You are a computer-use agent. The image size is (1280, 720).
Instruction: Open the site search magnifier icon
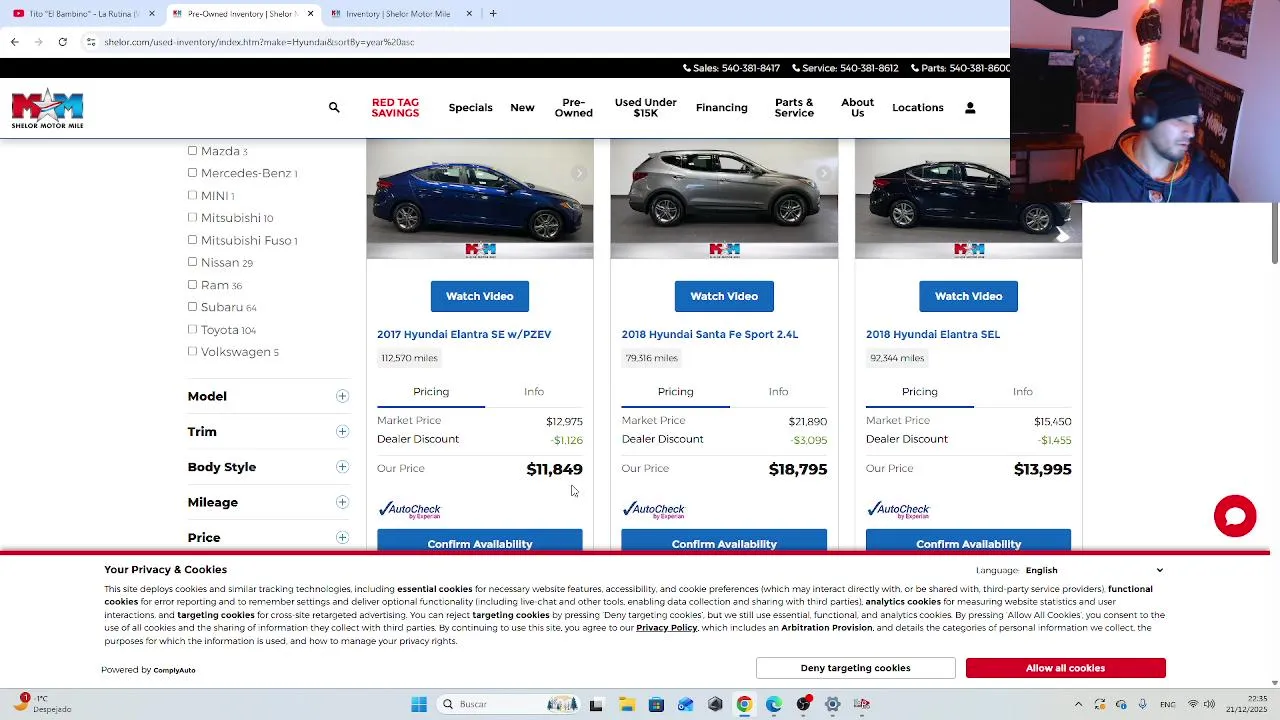[334, 107]
